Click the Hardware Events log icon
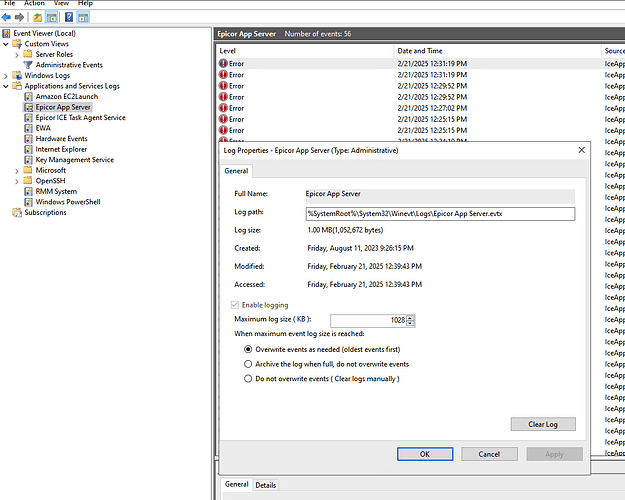This screenshot has width=625, height=500. [x=28, y=139]
